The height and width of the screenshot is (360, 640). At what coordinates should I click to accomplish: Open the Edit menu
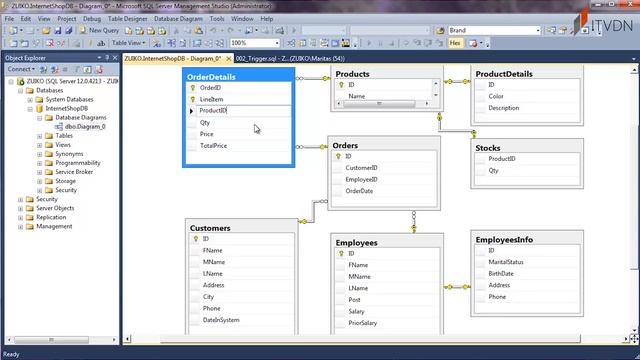(x=26, y=19)
